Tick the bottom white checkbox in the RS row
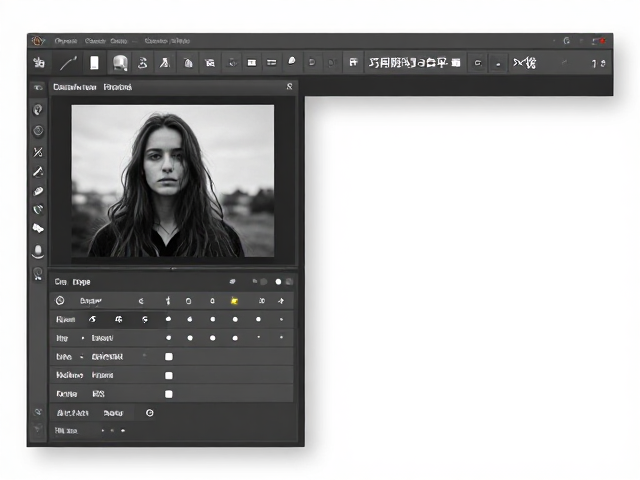640x480 pixels. click(169, 394)
